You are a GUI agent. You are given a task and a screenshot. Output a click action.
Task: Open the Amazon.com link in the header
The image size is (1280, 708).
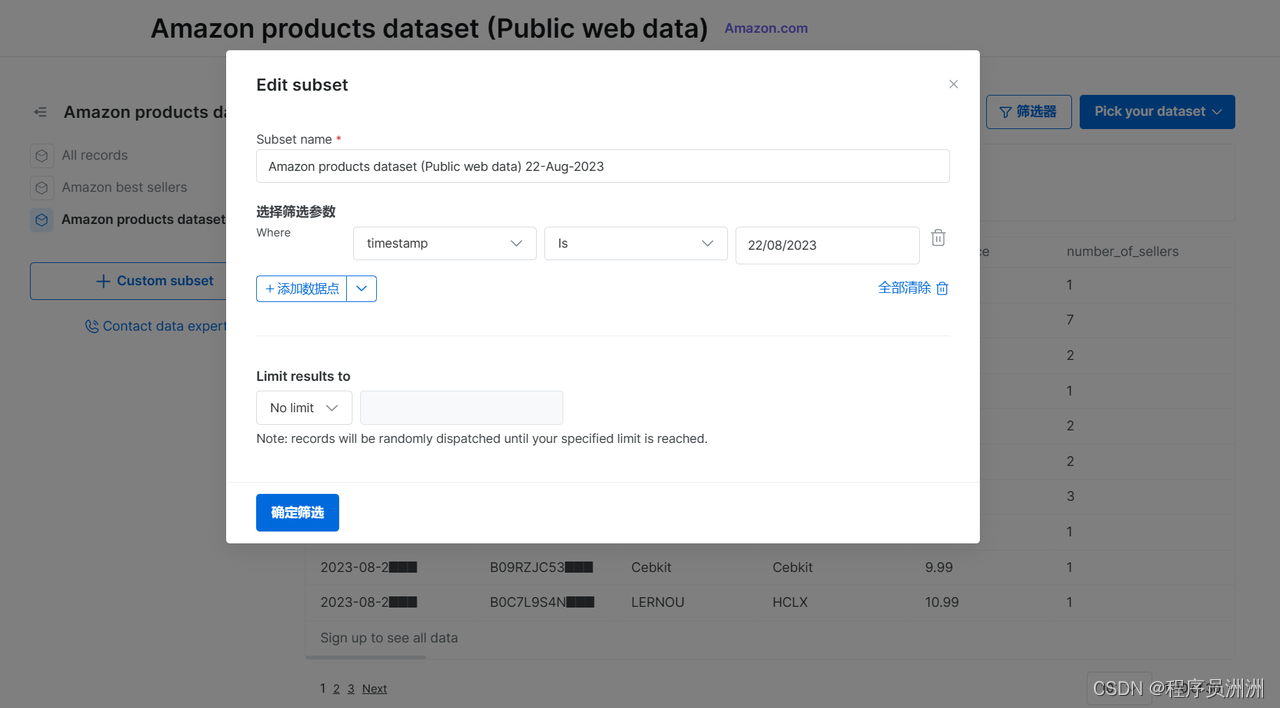pos(766,29)
